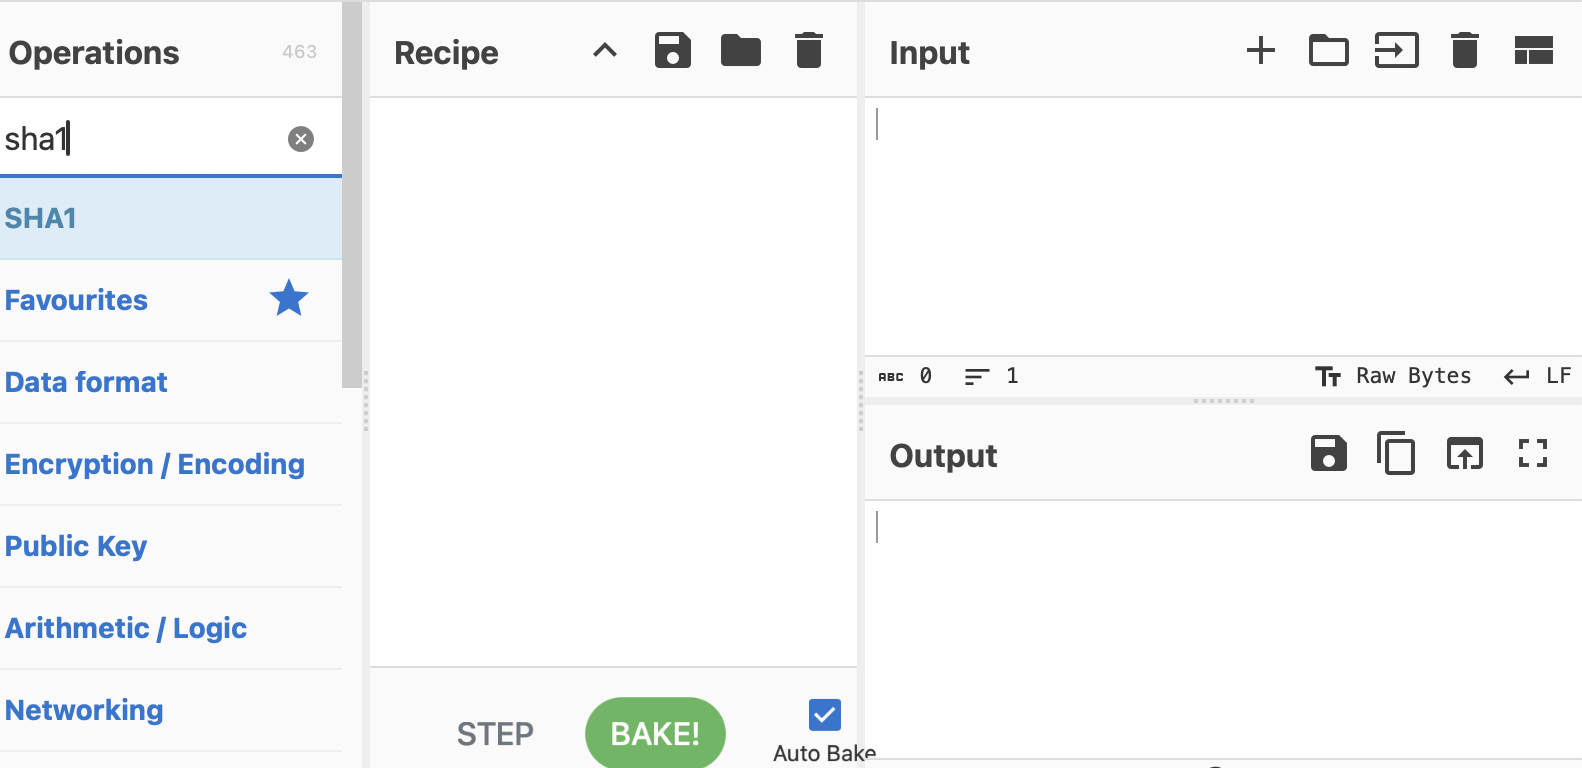Load a saved recipe folder icon

point(741,50)
